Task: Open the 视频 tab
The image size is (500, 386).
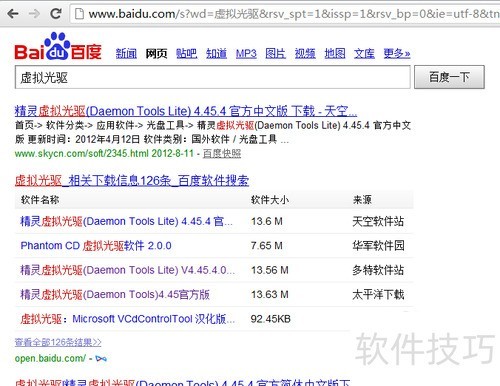Action: pos(305,53)
